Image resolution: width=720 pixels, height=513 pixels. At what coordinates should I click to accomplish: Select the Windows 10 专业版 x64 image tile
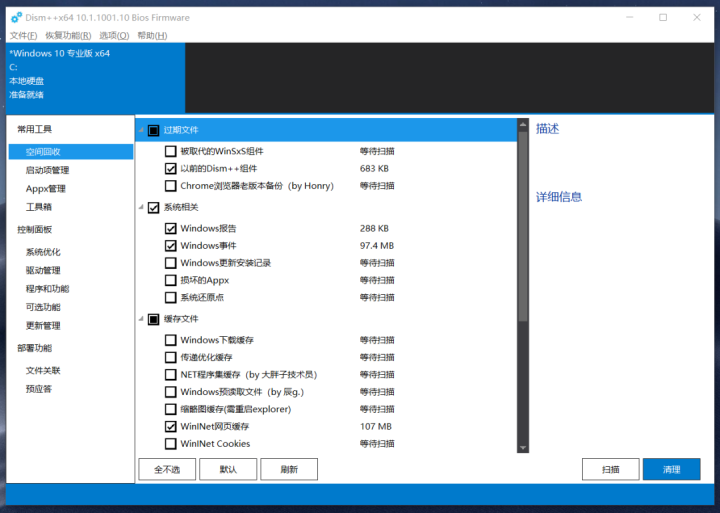point(96,78)
